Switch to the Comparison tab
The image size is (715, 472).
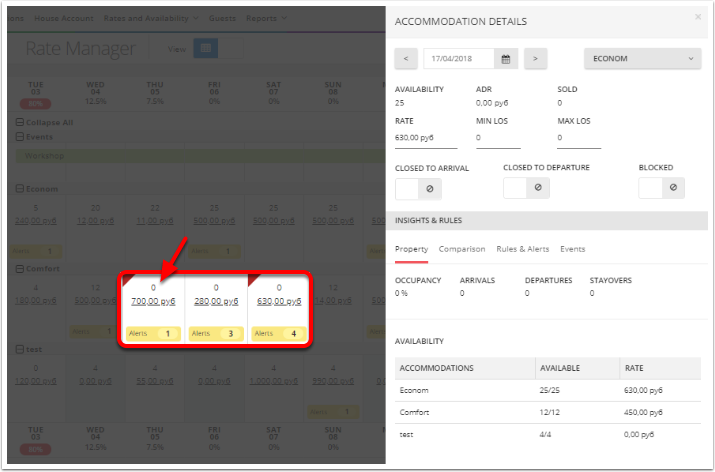click(462, 249)
